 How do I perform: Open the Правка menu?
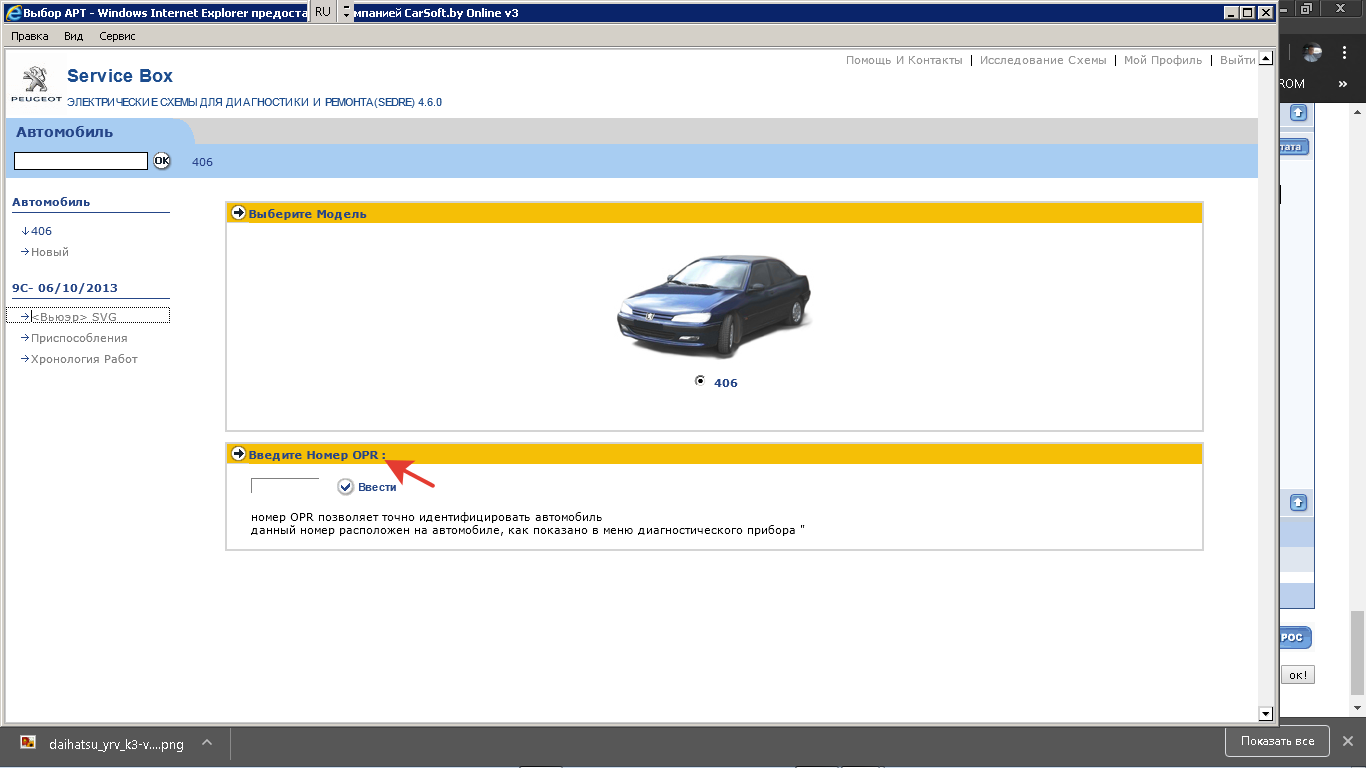click(x=30, y=36)
